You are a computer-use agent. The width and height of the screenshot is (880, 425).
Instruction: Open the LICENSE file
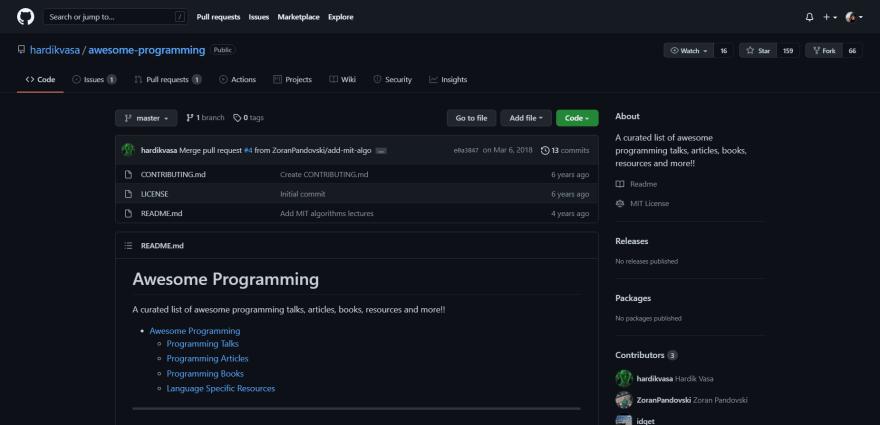pyautogui.click(x=154, y=194)
